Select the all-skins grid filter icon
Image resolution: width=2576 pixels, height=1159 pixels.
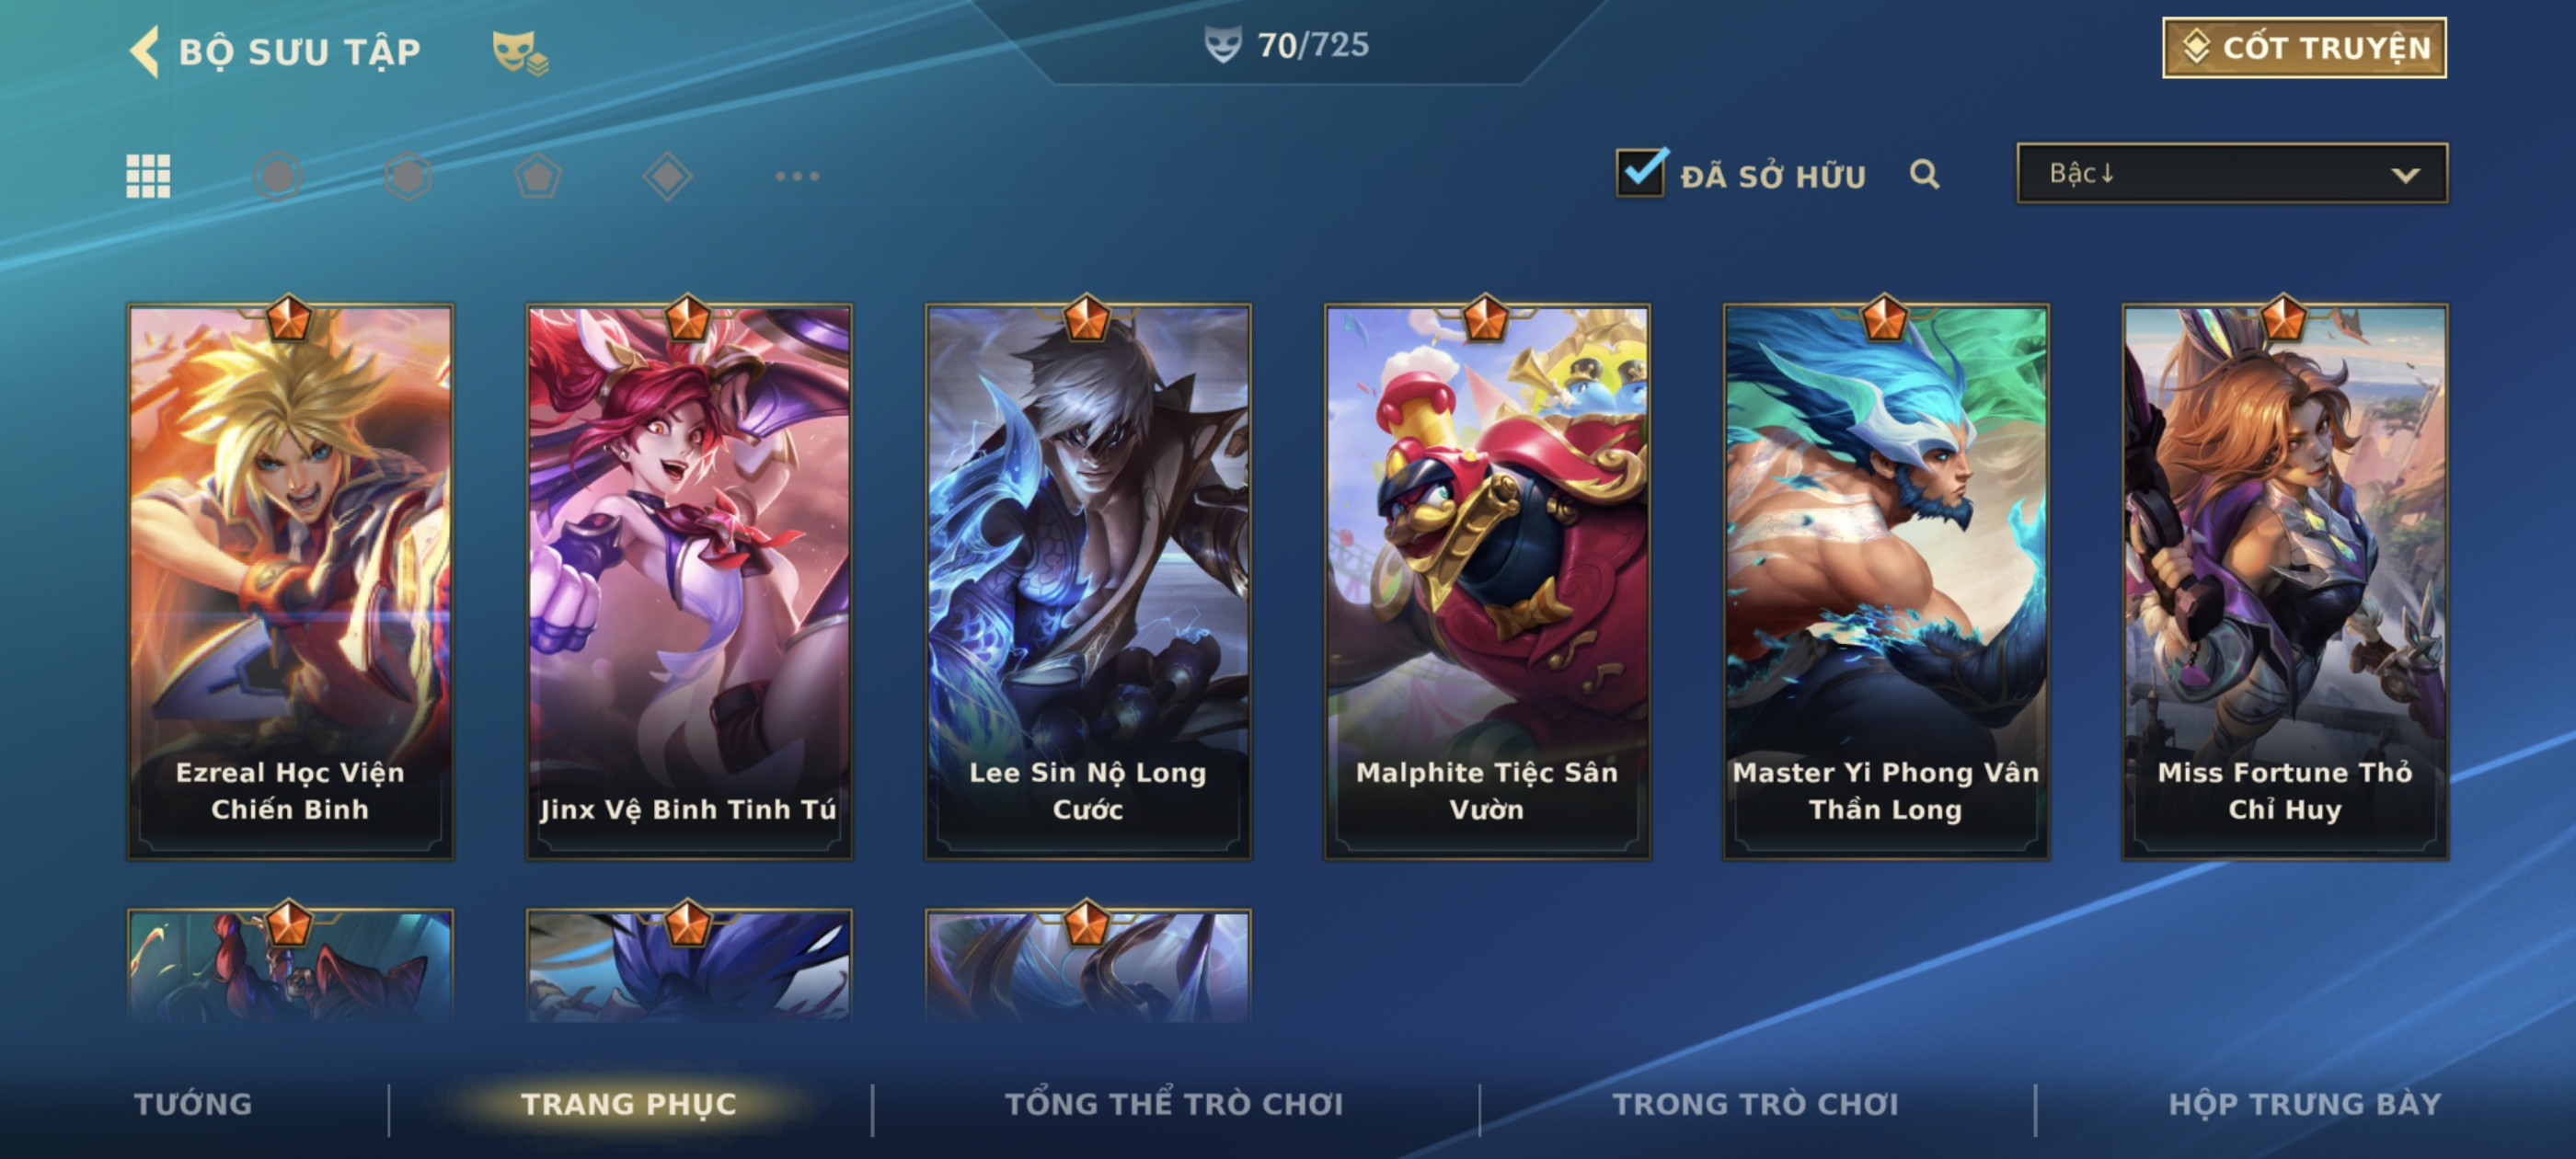coord(148,177)
